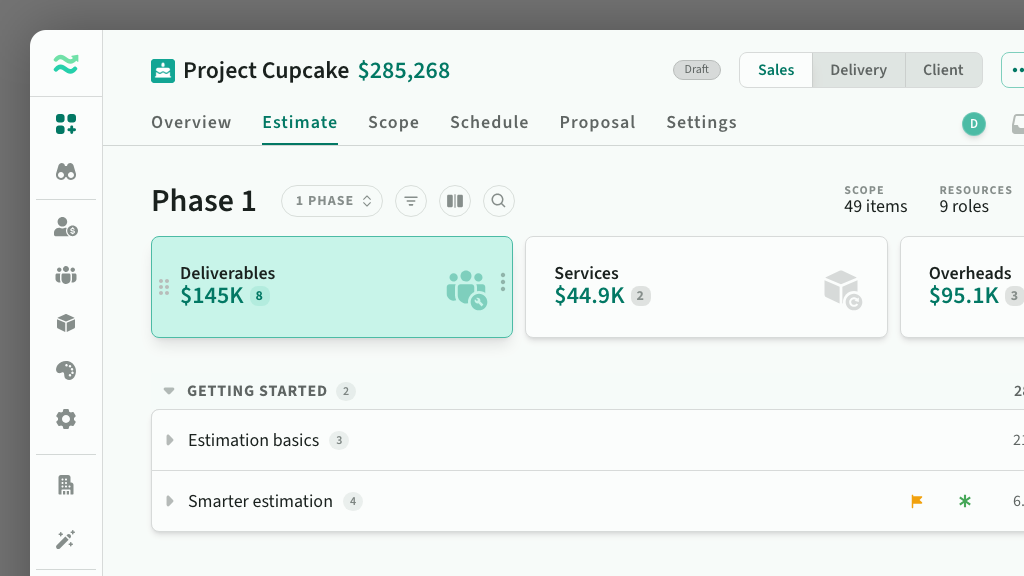Open the magic wand sidebar icon

coord(66,539)
